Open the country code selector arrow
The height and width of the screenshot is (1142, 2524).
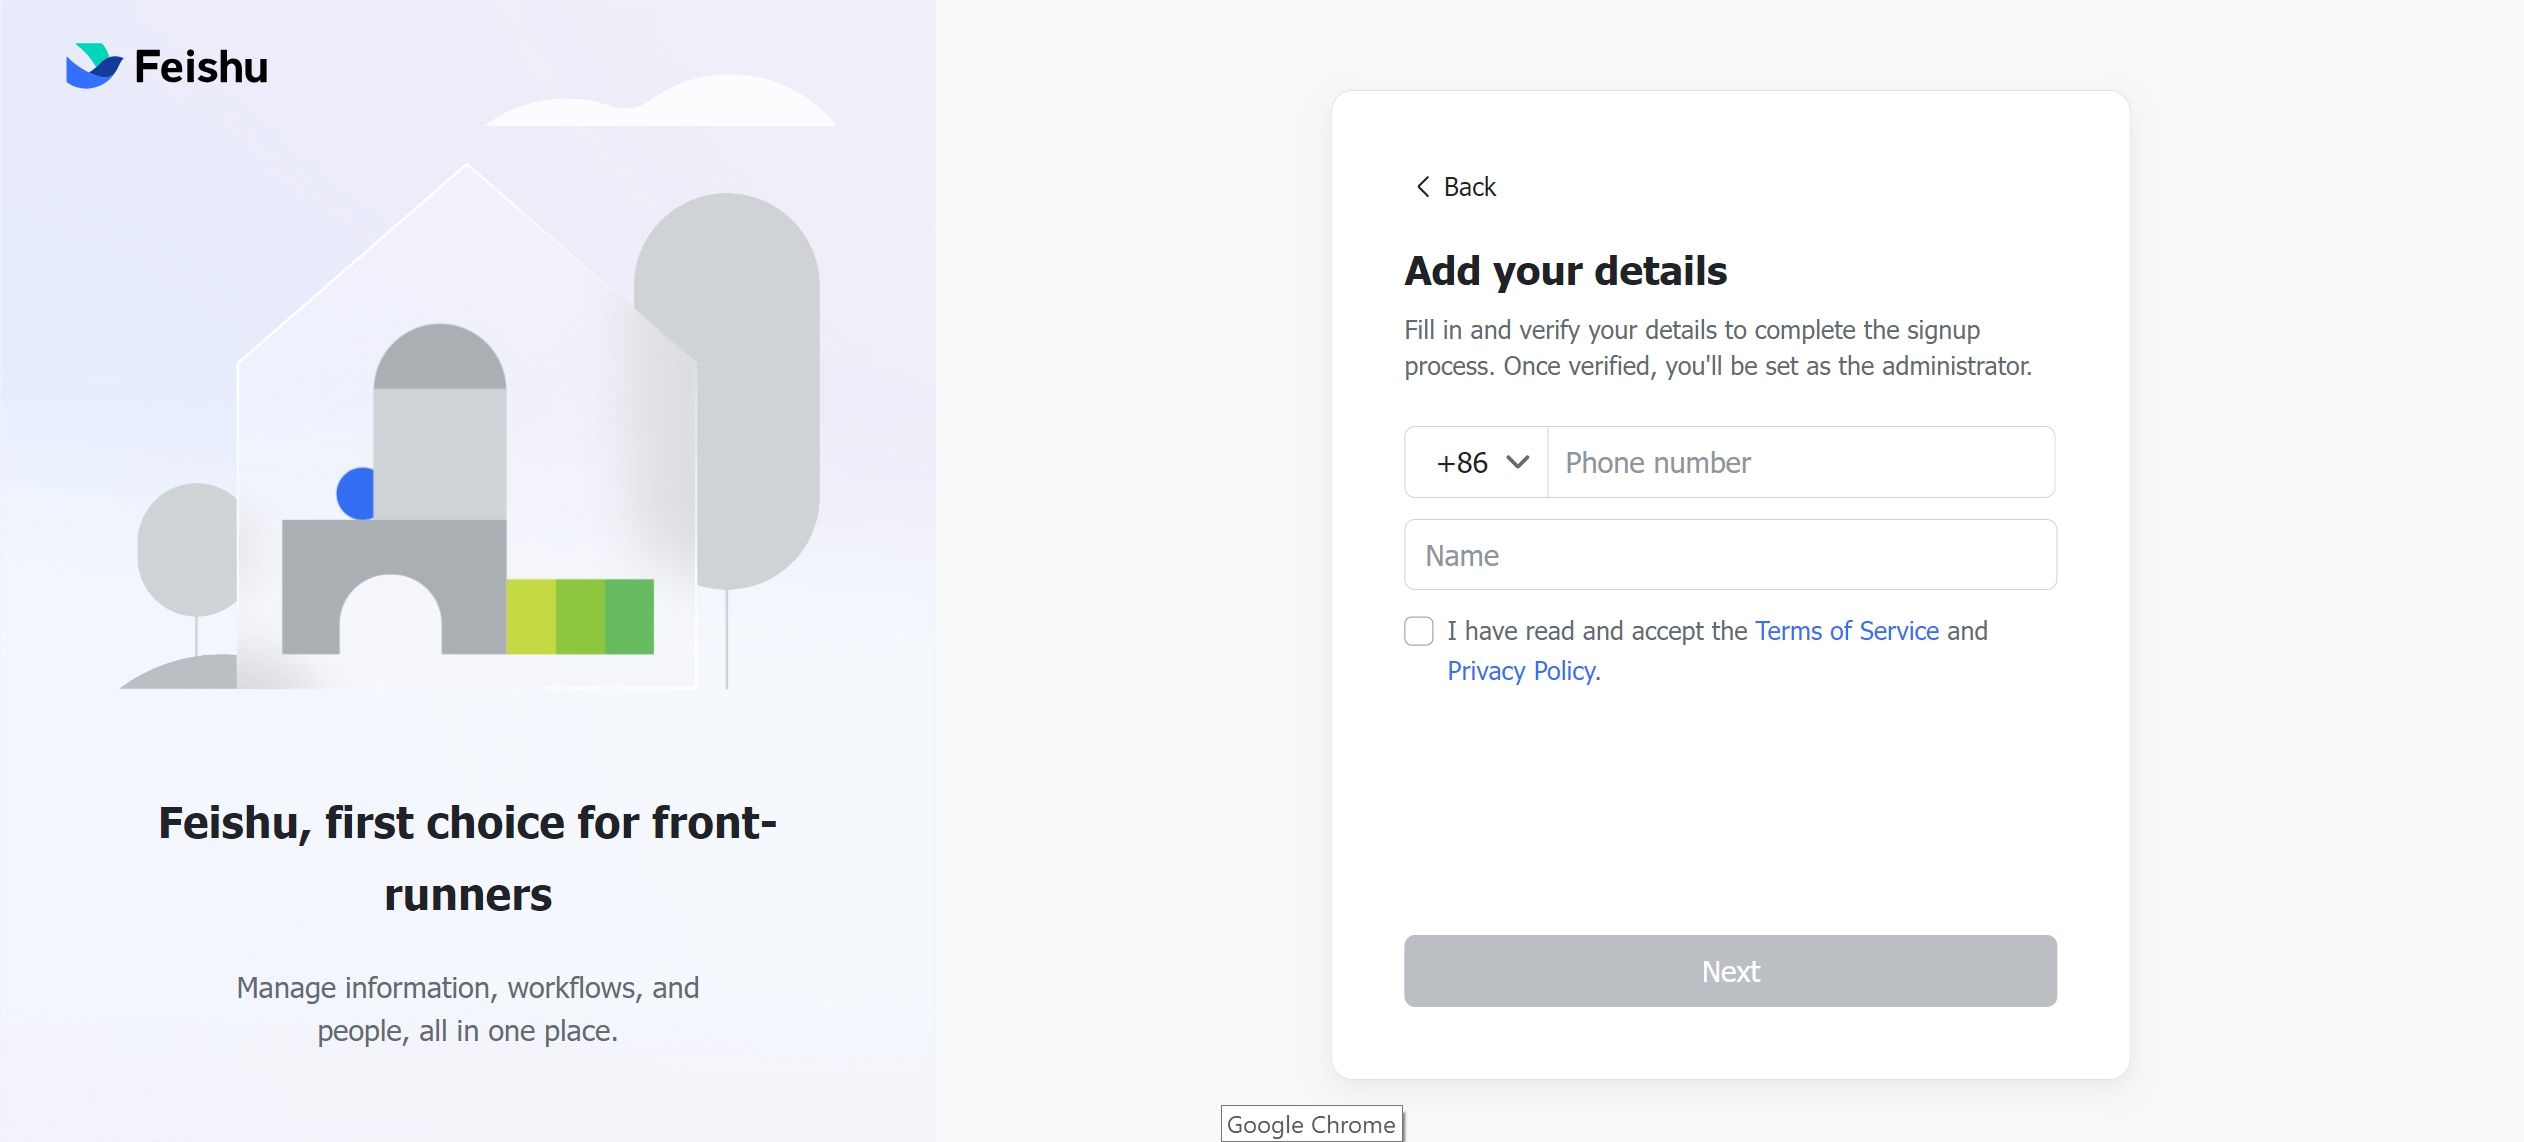pyautogui.click(x=1518, y=462)
